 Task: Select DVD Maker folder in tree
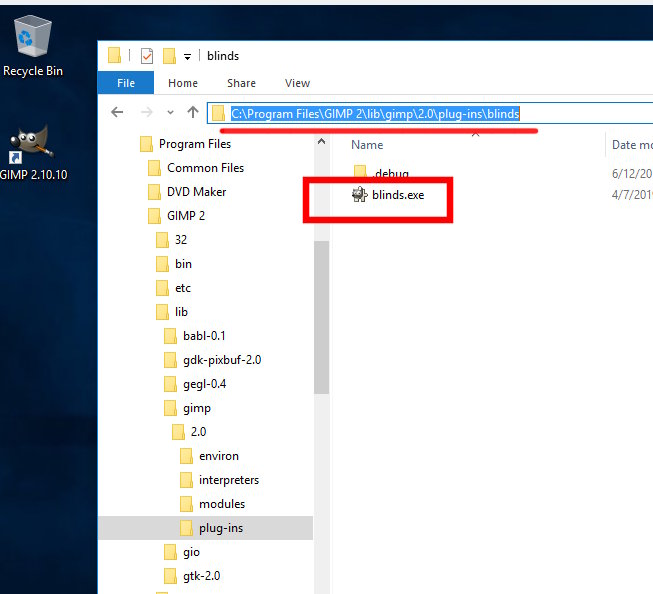click(x=187, y=192)
